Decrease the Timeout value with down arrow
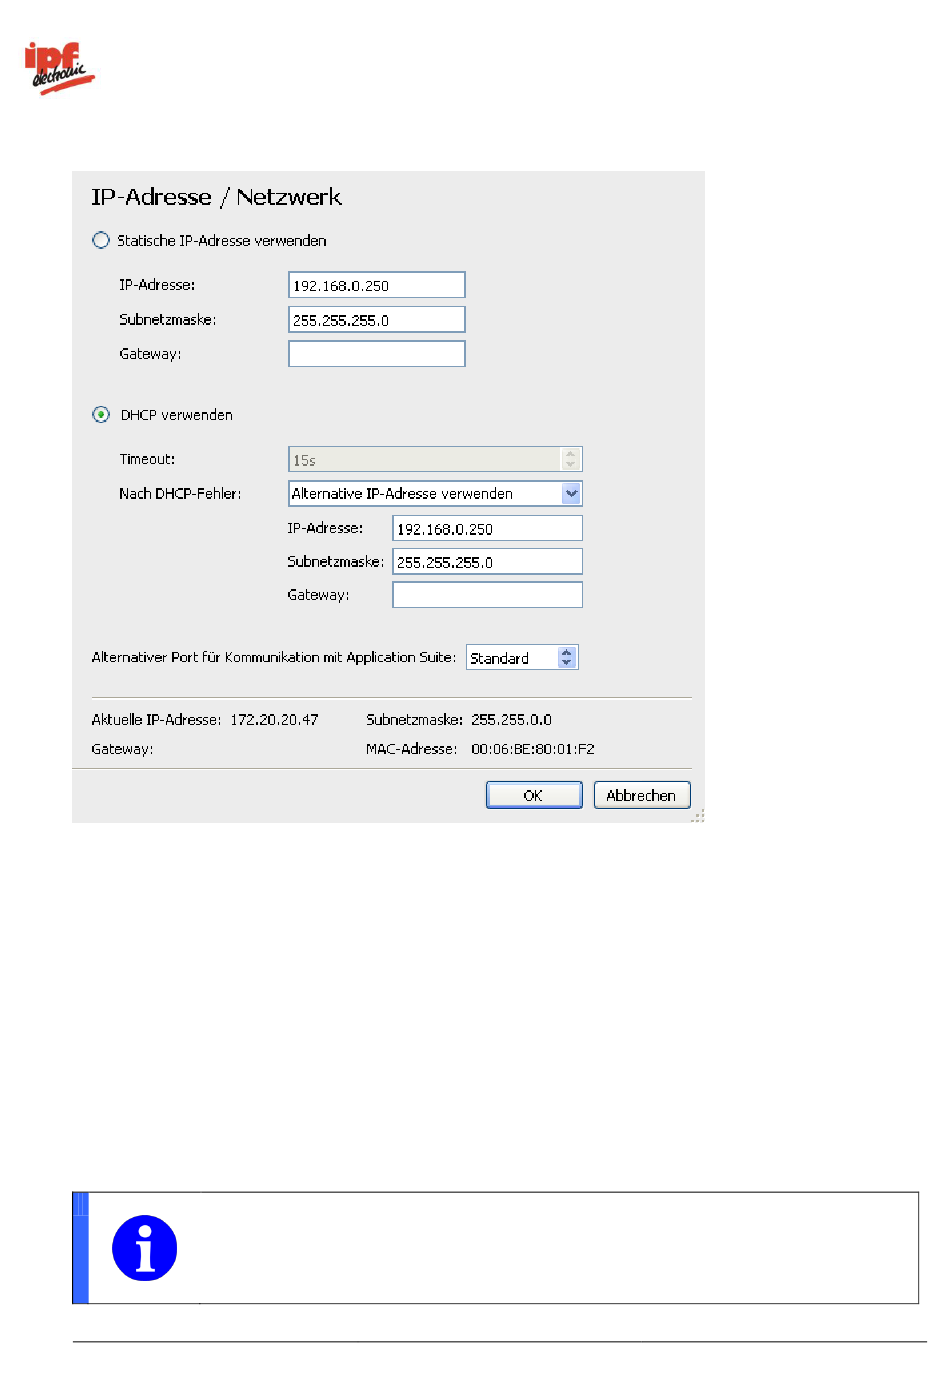950x1387 pixels. pyautogui.click(x=570, y=464)
